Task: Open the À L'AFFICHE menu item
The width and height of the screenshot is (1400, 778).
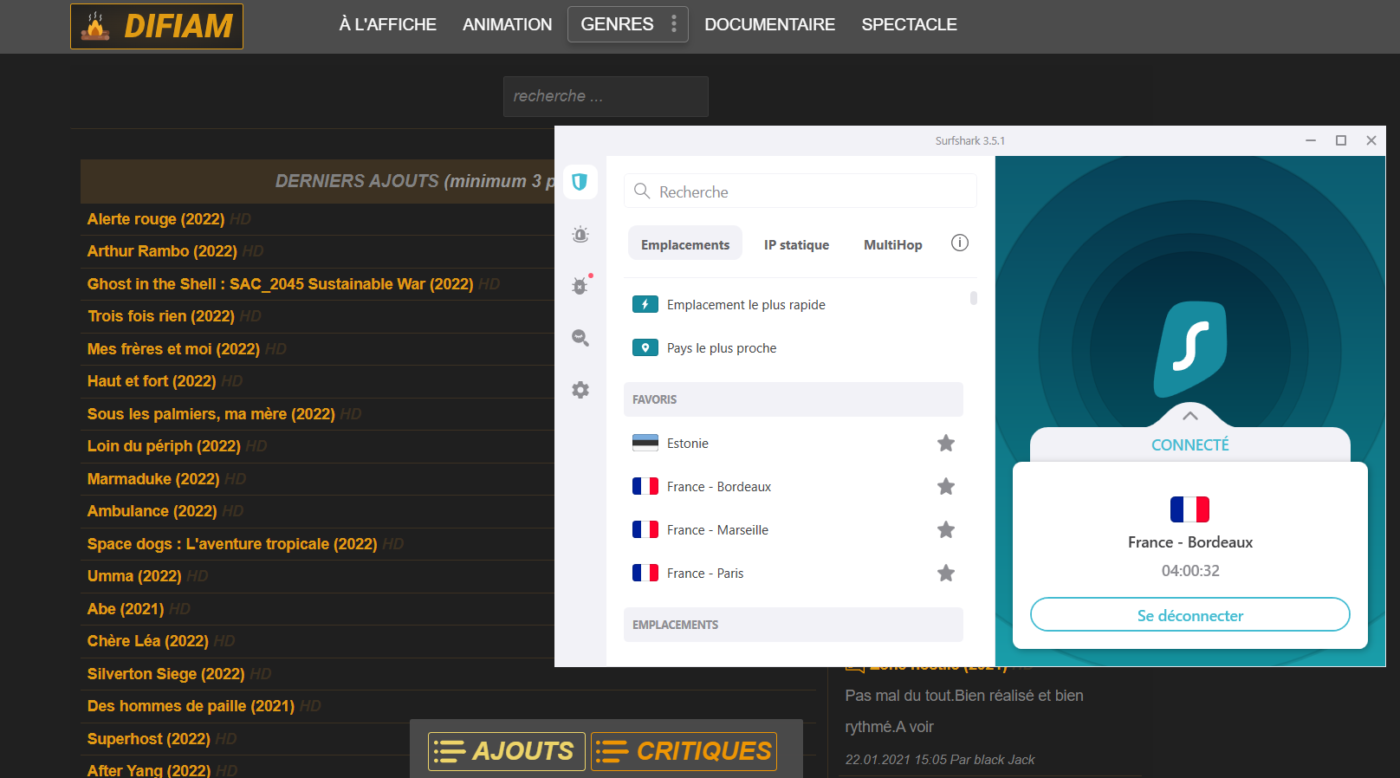Action: [388, 24]
